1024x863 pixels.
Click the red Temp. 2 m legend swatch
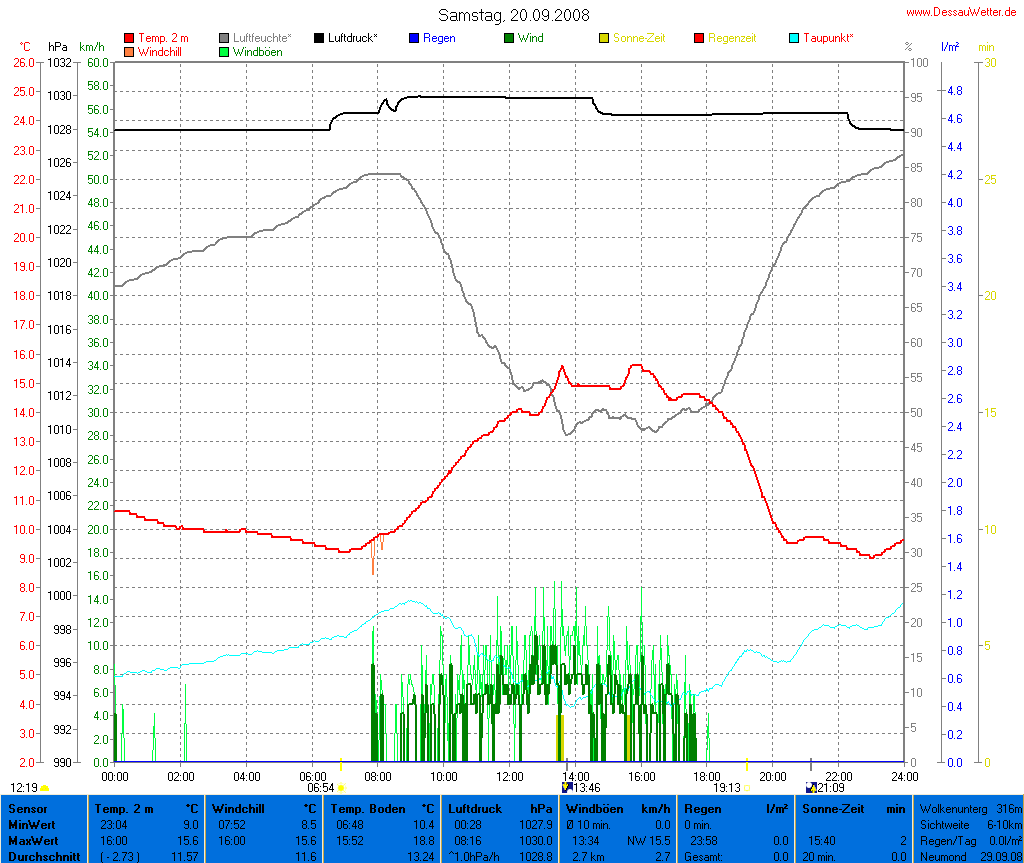coord(129,38)
